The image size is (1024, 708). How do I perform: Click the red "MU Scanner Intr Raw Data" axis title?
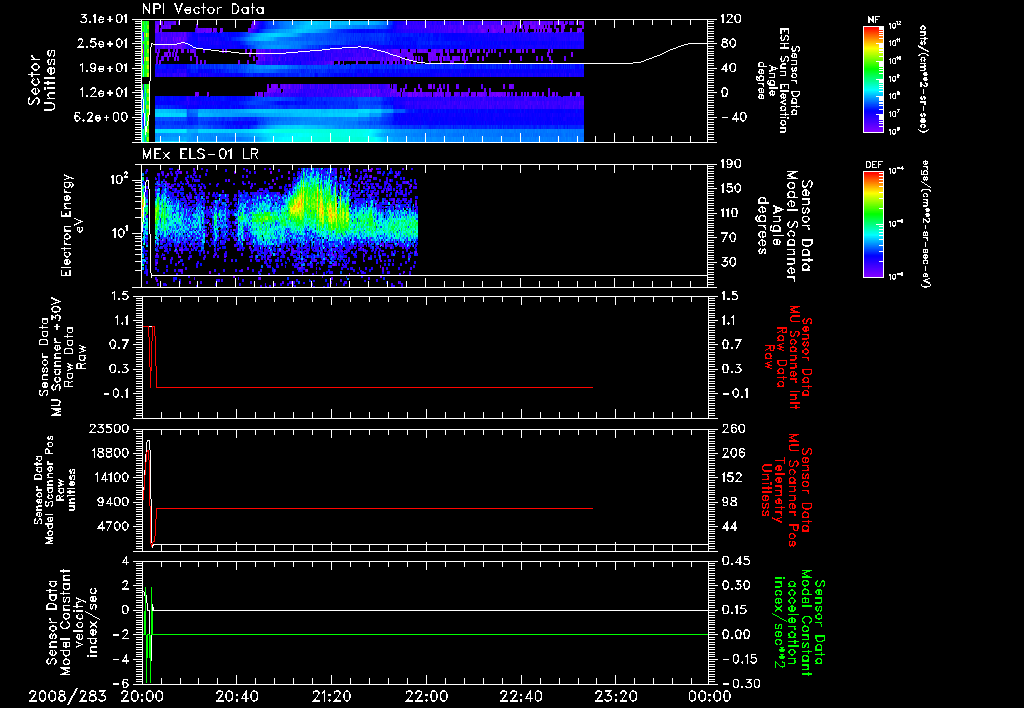pos(788,357)
